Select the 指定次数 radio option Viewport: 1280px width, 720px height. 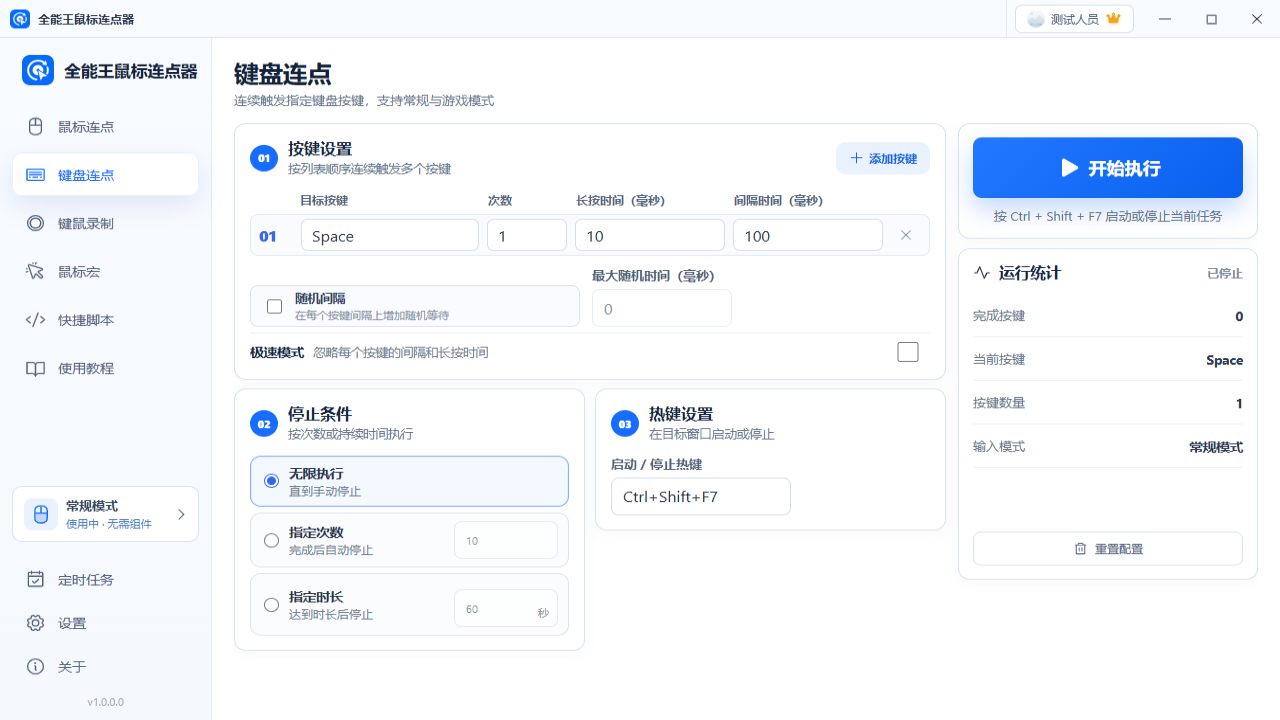tap(271, 540)
